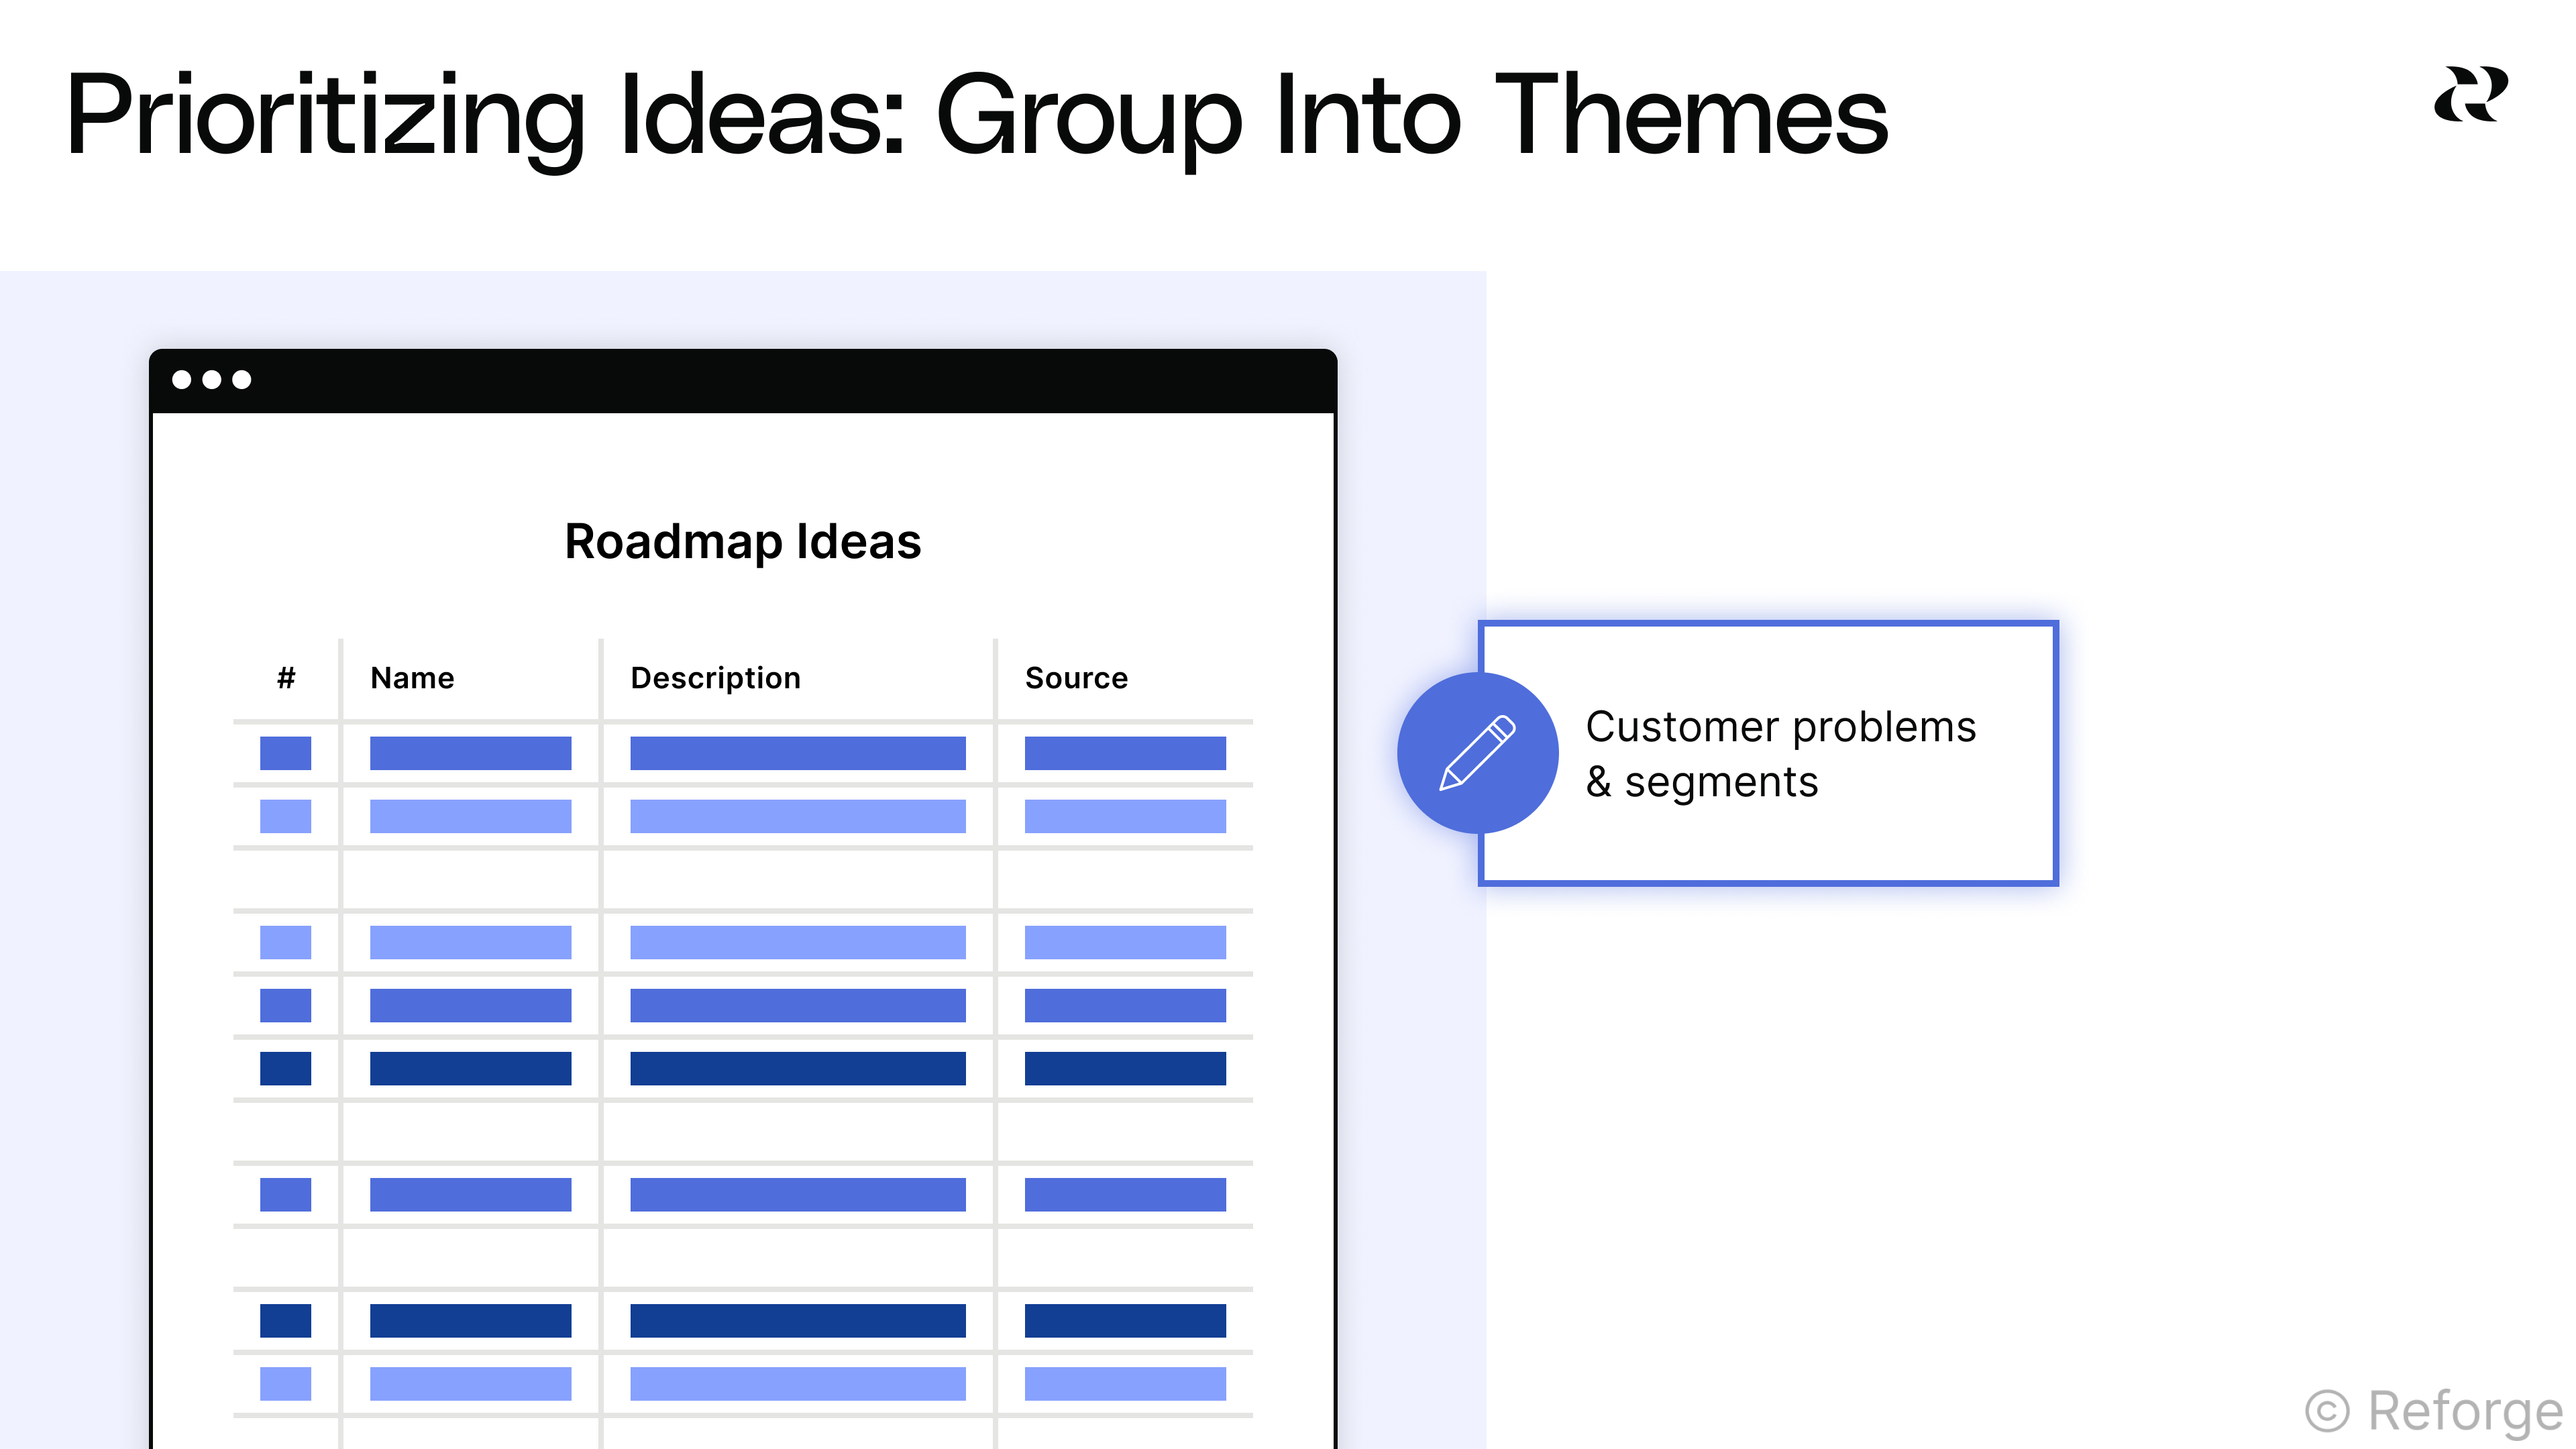The image size is (2576, 1449).
Task: Click the # column header
Action: coord(286,678)
